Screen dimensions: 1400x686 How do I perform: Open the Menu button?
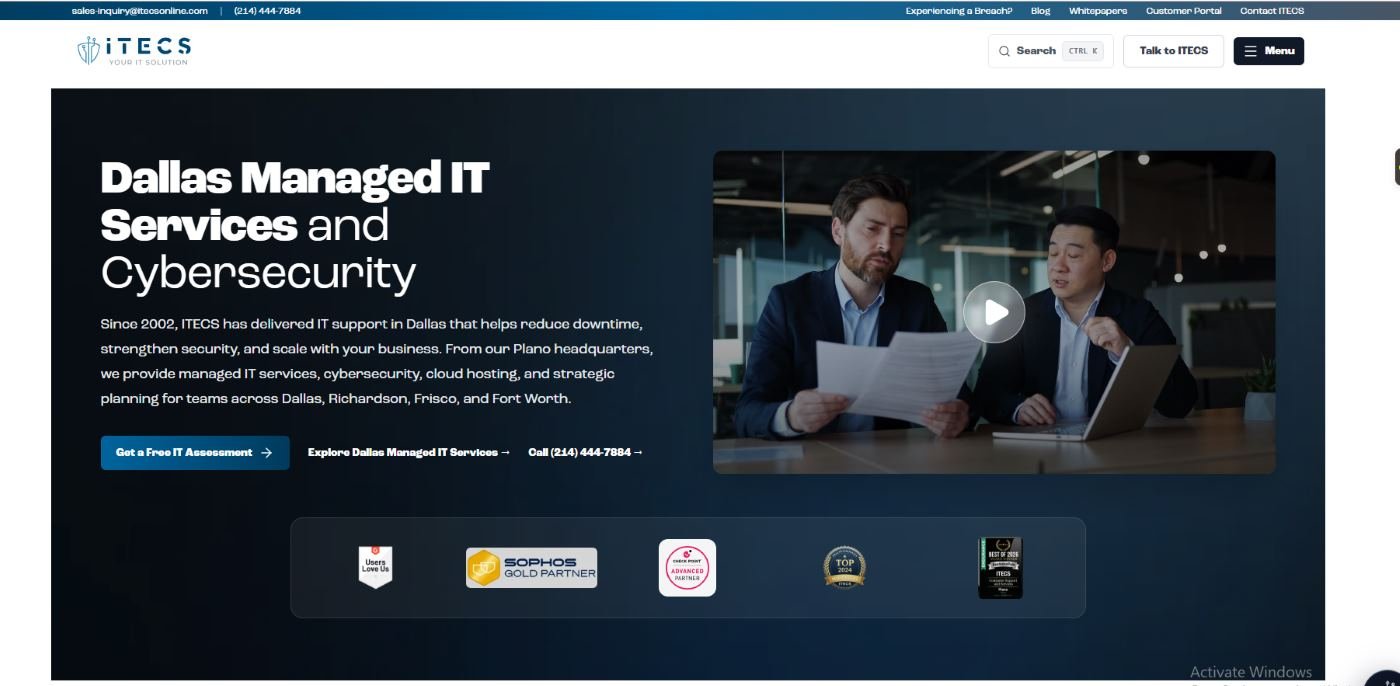click(1268, 51)
